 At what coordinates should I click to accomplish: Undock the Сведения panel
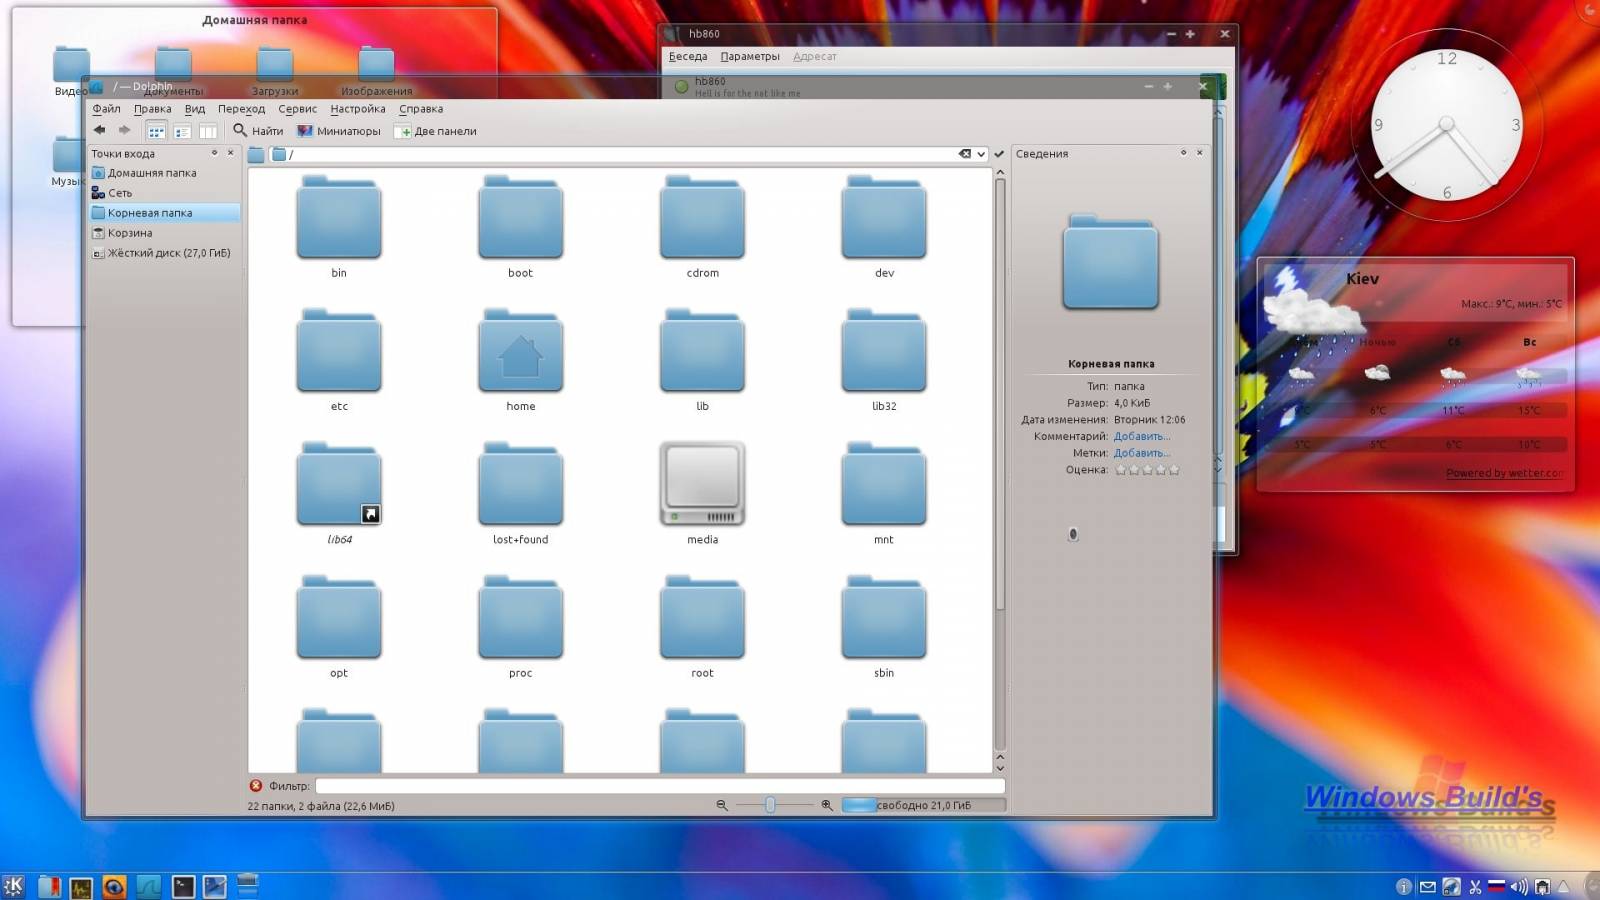point(1183,153)
